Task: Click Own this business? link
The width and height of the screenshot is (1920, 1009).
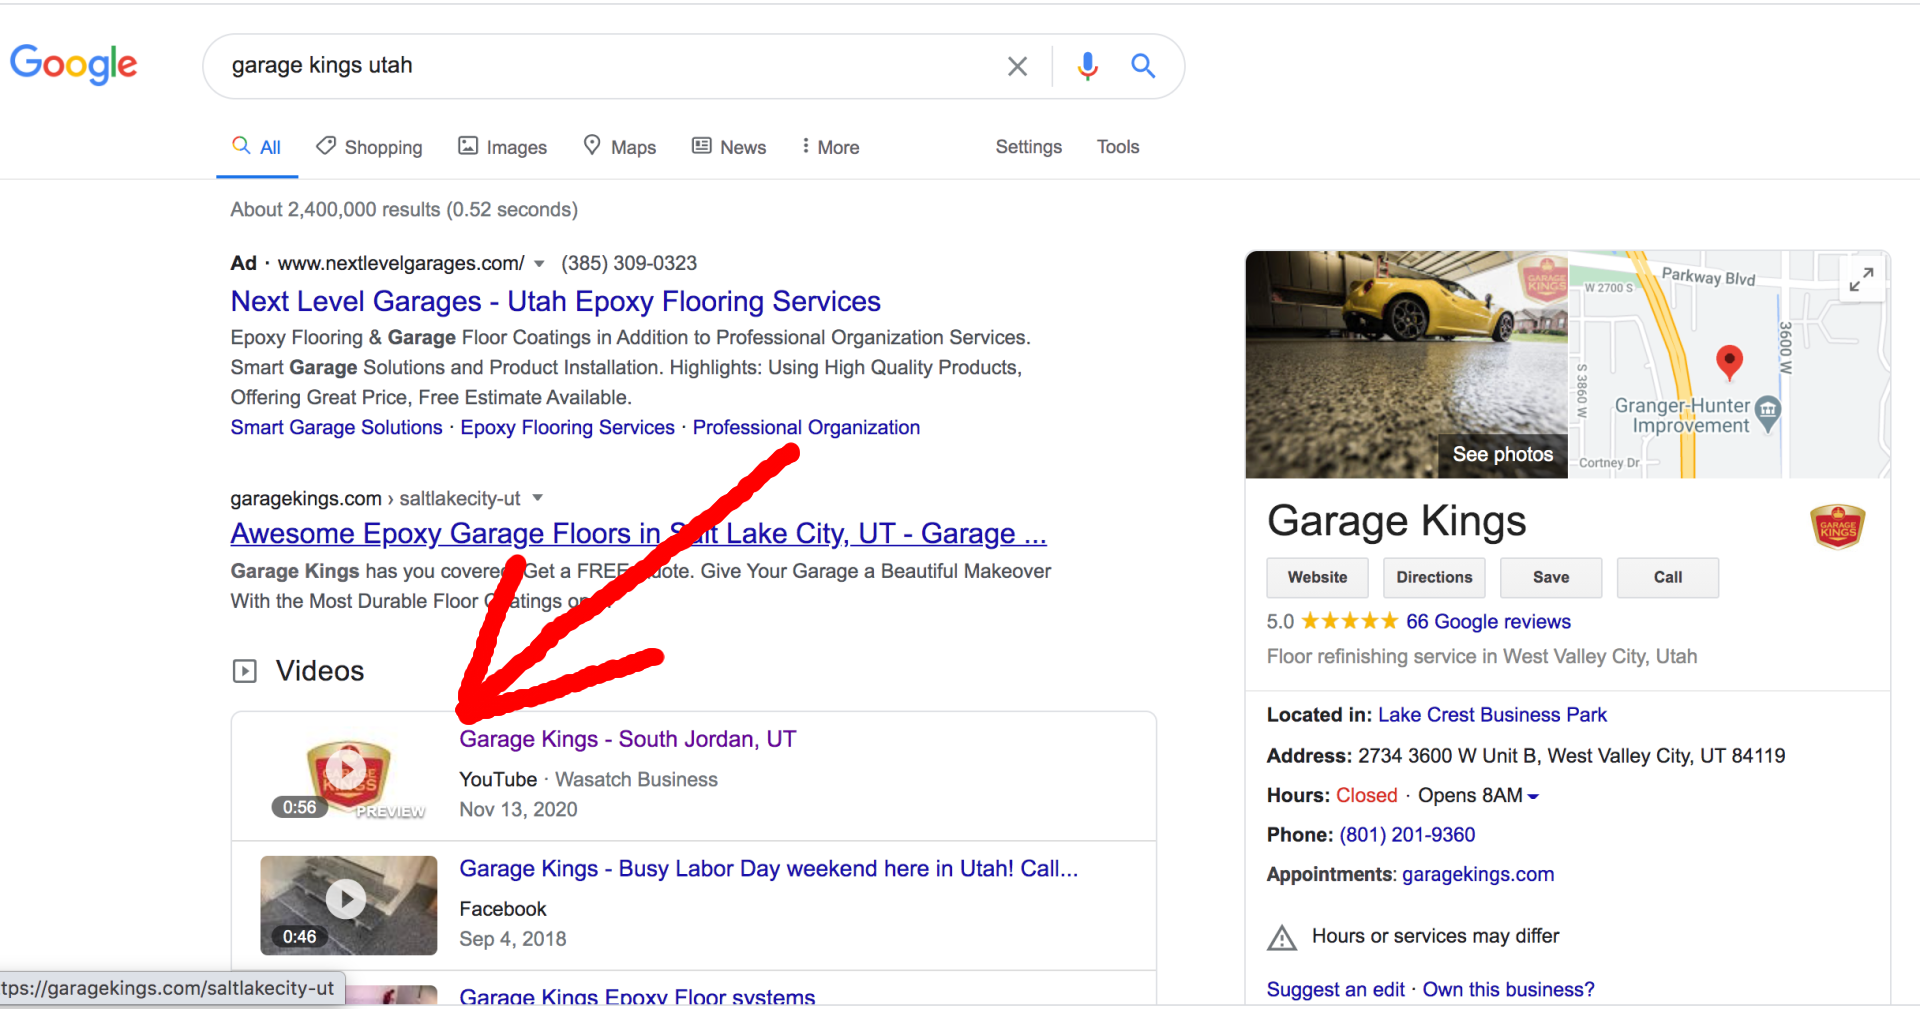Action: click(x=1508, y=989)
